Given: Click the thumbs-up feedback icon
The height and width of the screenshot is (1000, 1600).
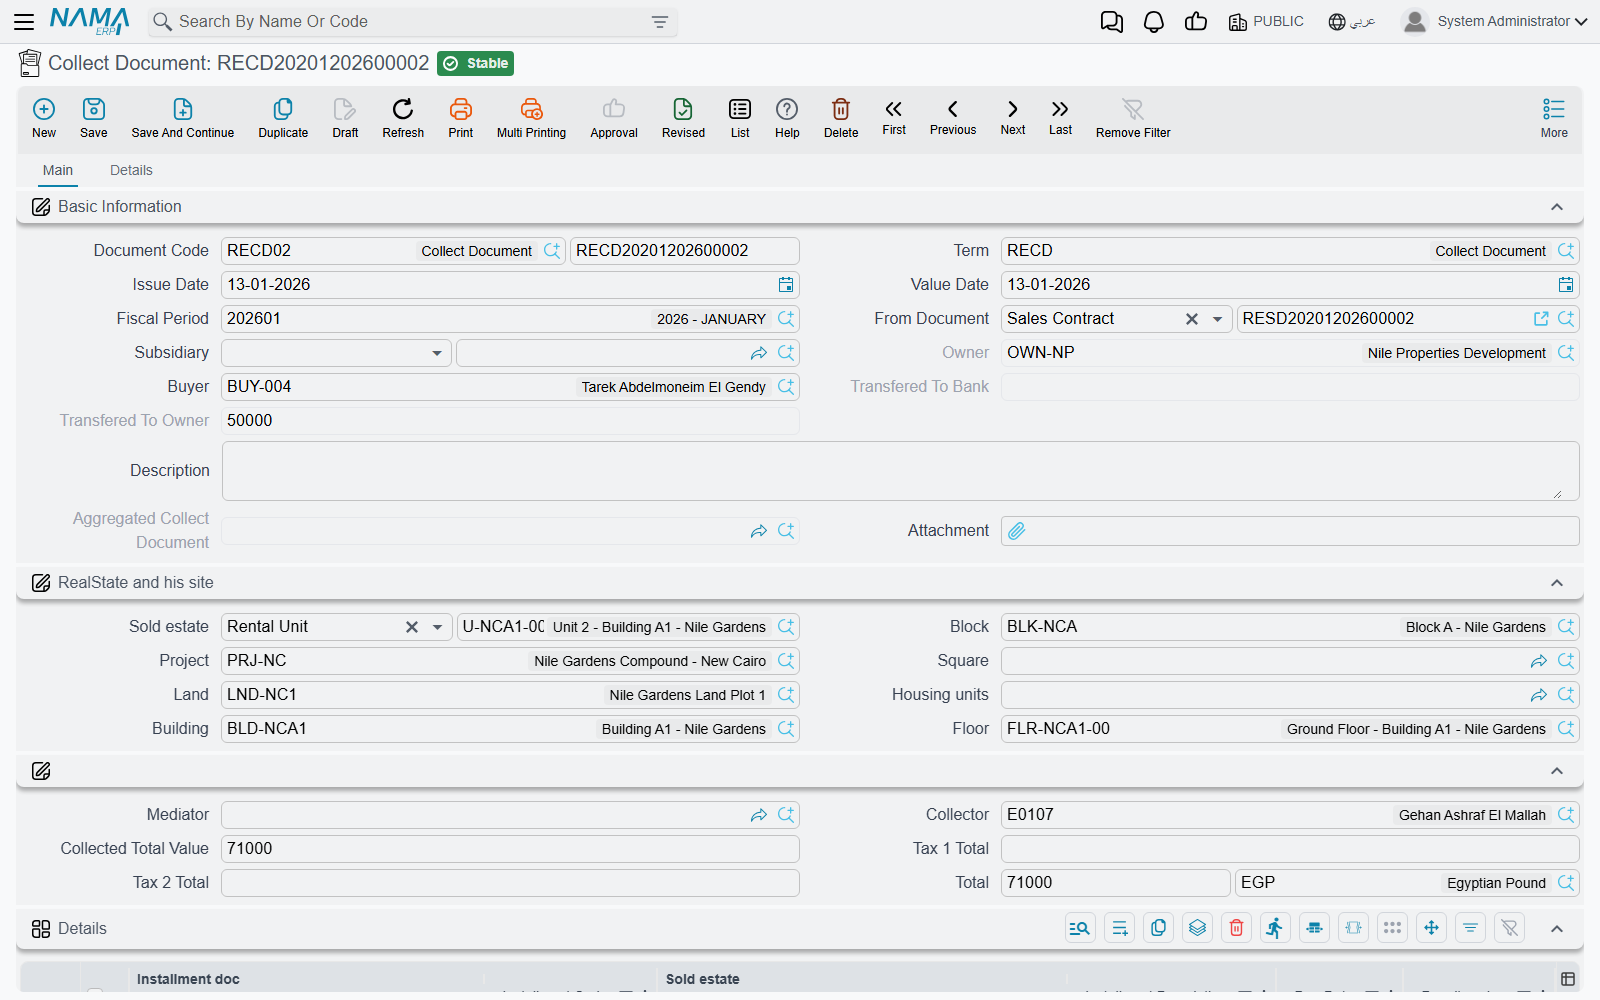Looking at the screenshot, I should click(1196, 21).
